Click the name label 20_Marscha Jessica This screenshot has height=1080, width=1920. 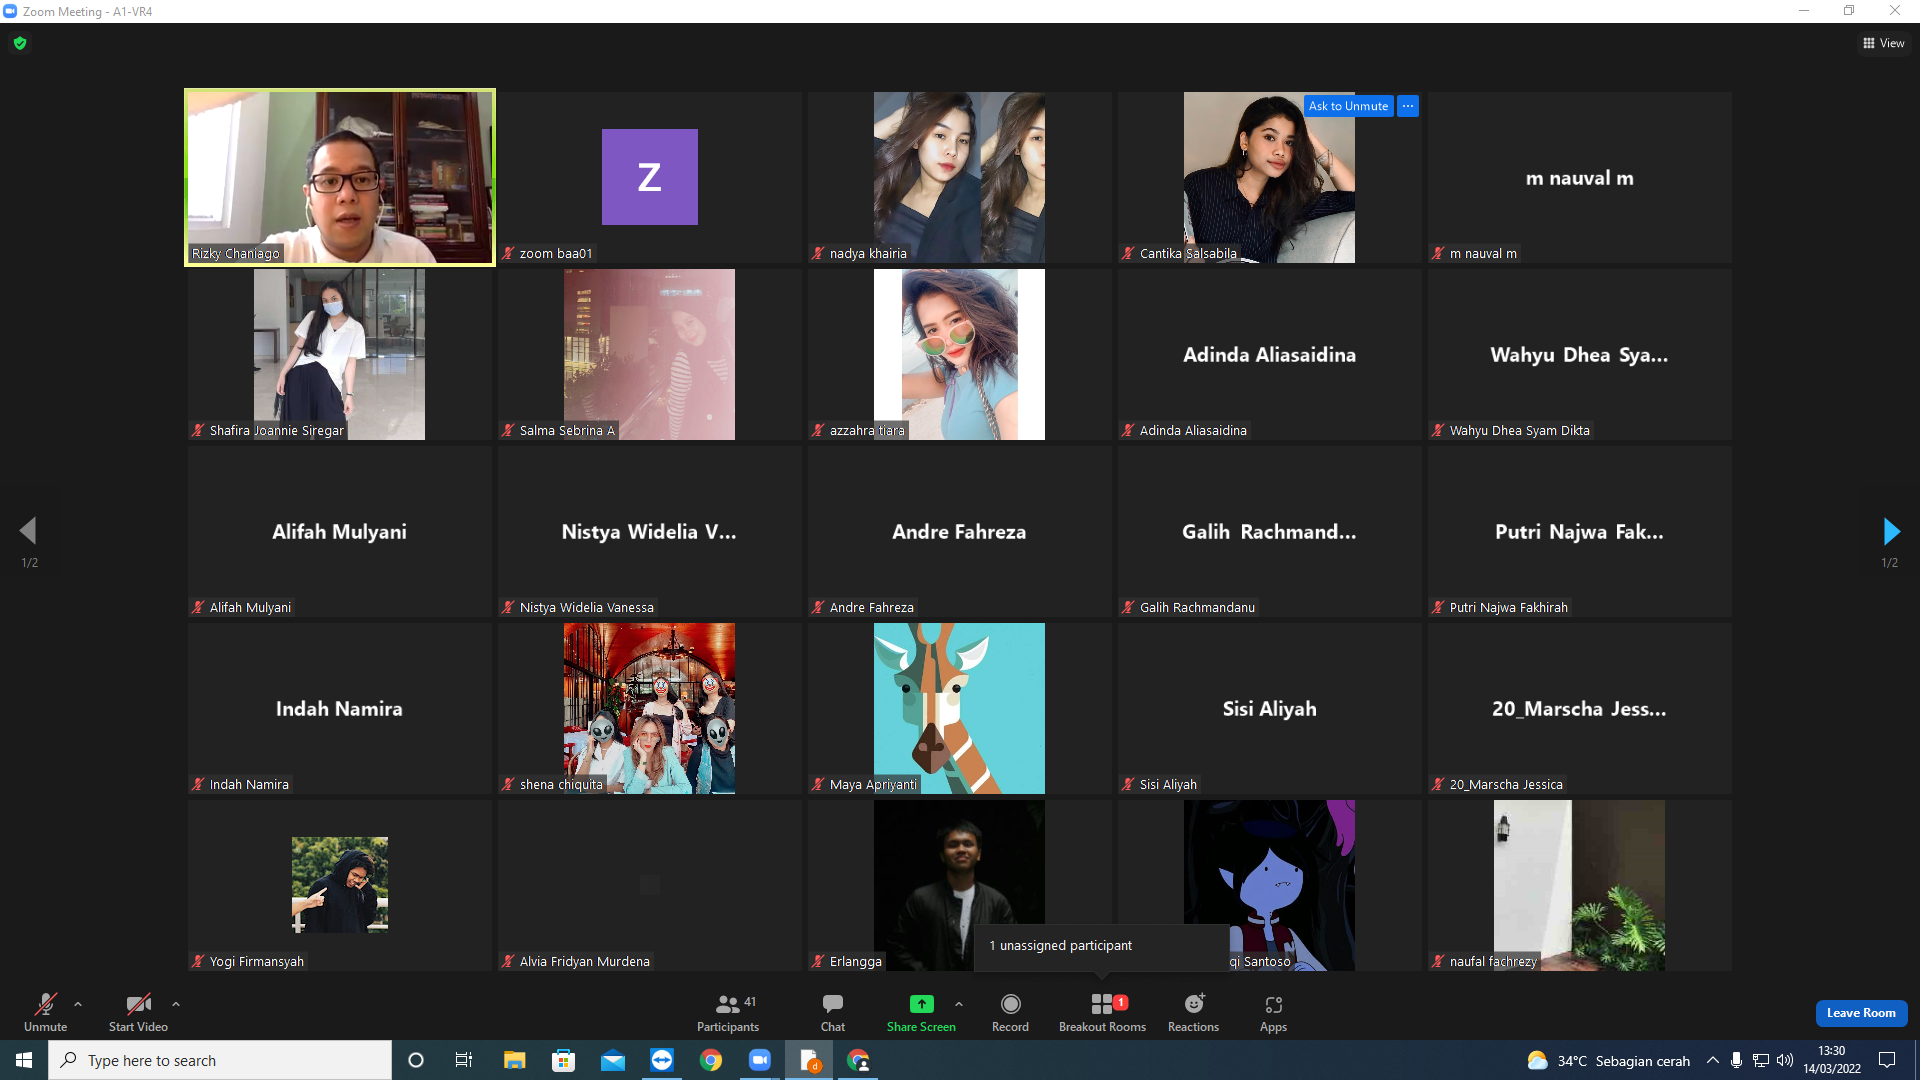click(1506, 784)
